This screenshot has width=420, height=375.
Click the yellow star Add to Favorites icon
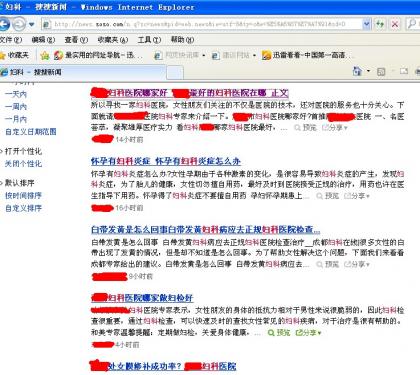45,56
